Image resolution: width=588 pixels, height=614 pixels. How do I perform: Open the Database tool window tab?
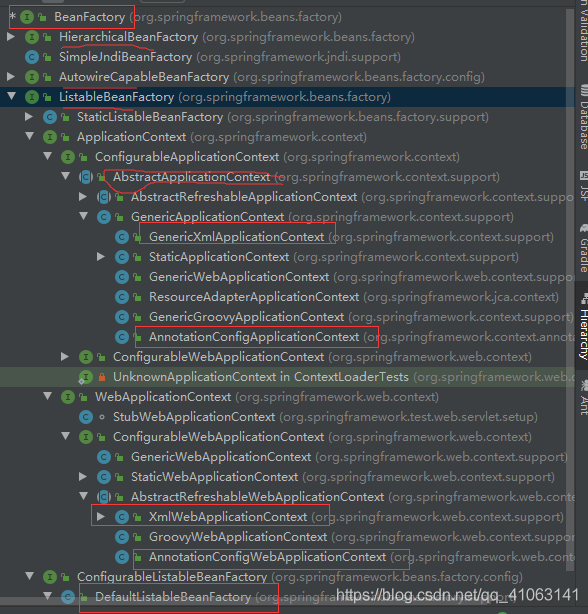pyautogui.click(x=583, y=117)
